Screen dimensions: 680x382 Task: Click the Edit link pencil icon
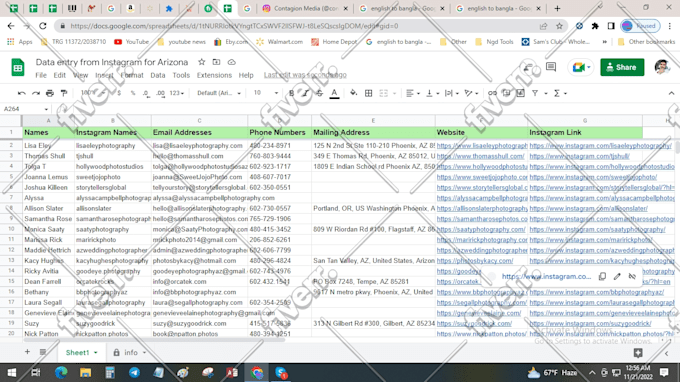click(617, 276)
